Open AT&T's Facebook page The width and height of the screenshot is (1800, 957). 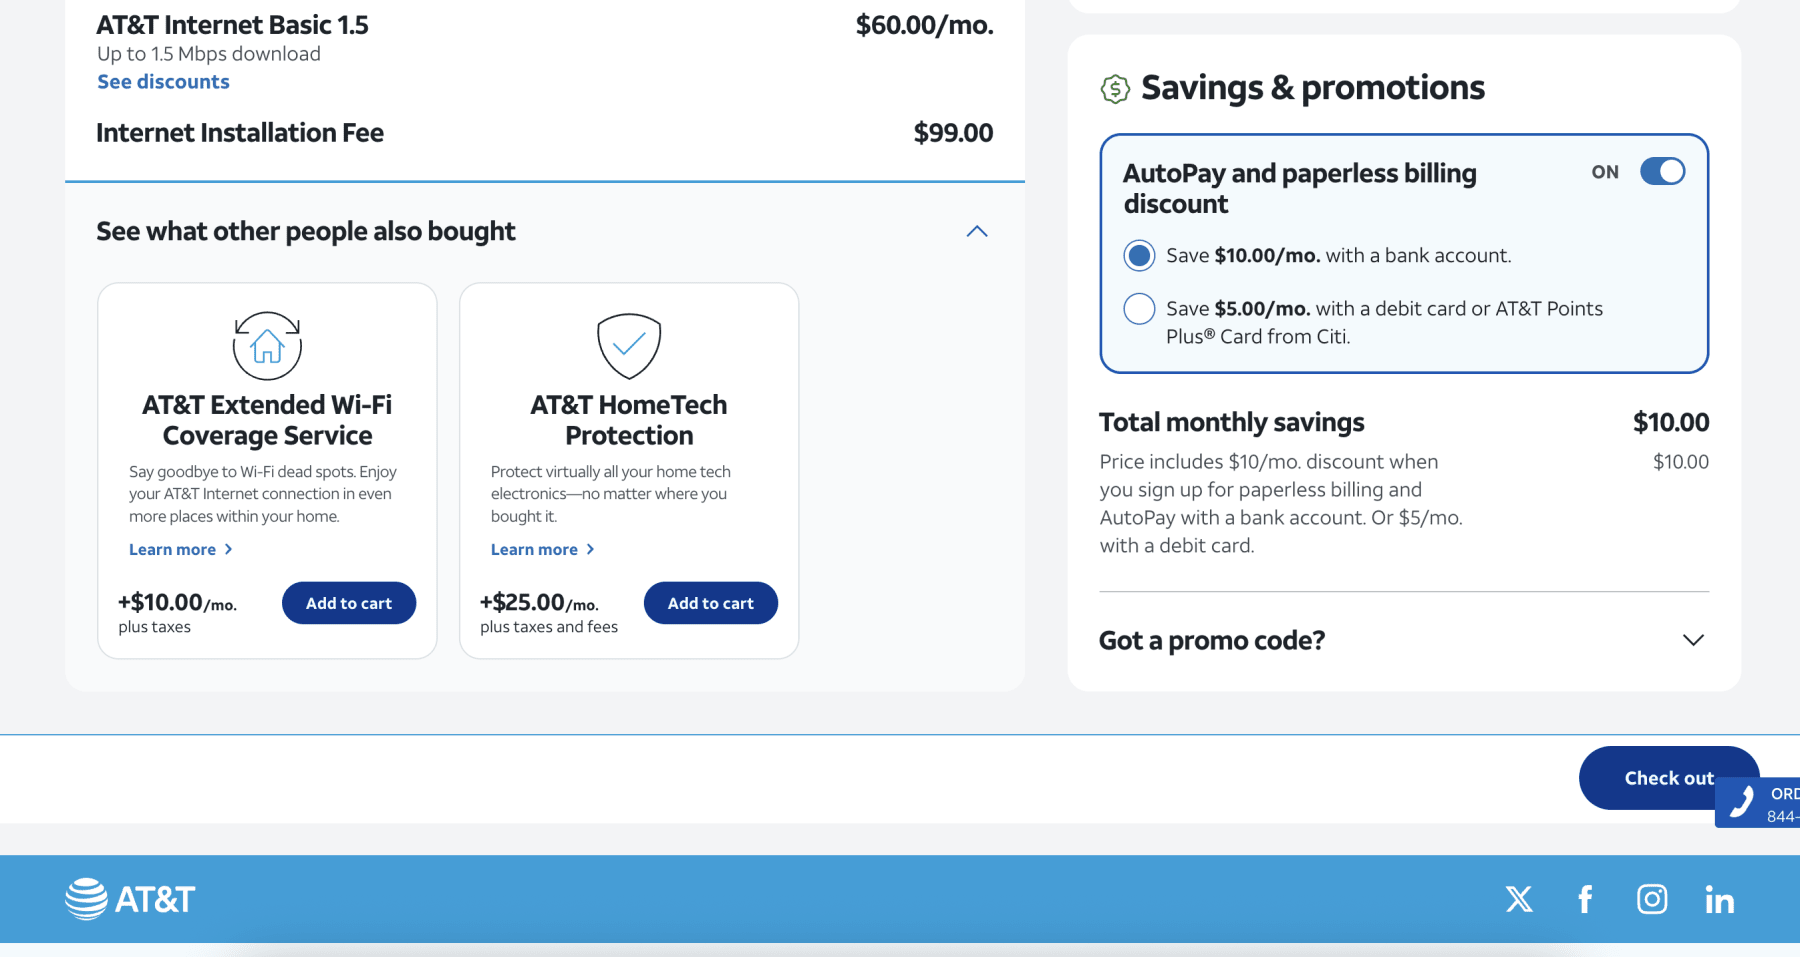(1585, 899)
